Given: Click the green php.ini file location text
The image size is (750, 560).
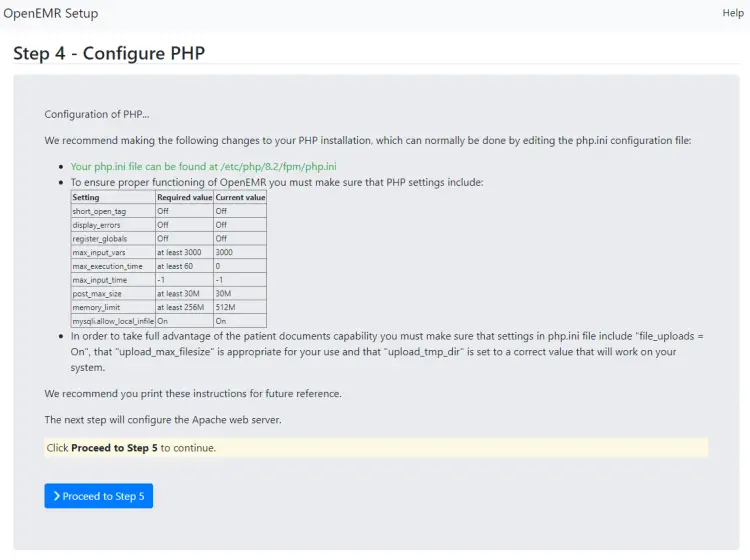Looking at the screenshot, I should pyautogui.click(x=203, y=166).
